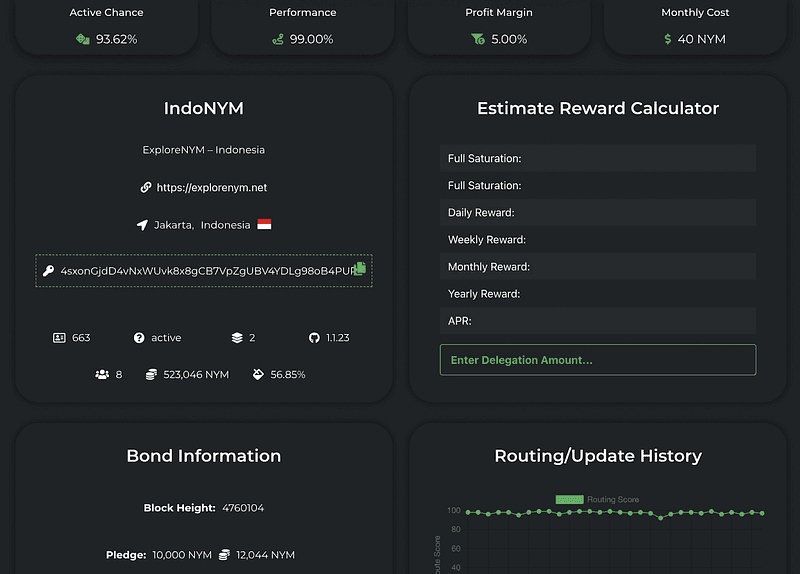Click the ID card icon next to 663

[x=59, y=338]
